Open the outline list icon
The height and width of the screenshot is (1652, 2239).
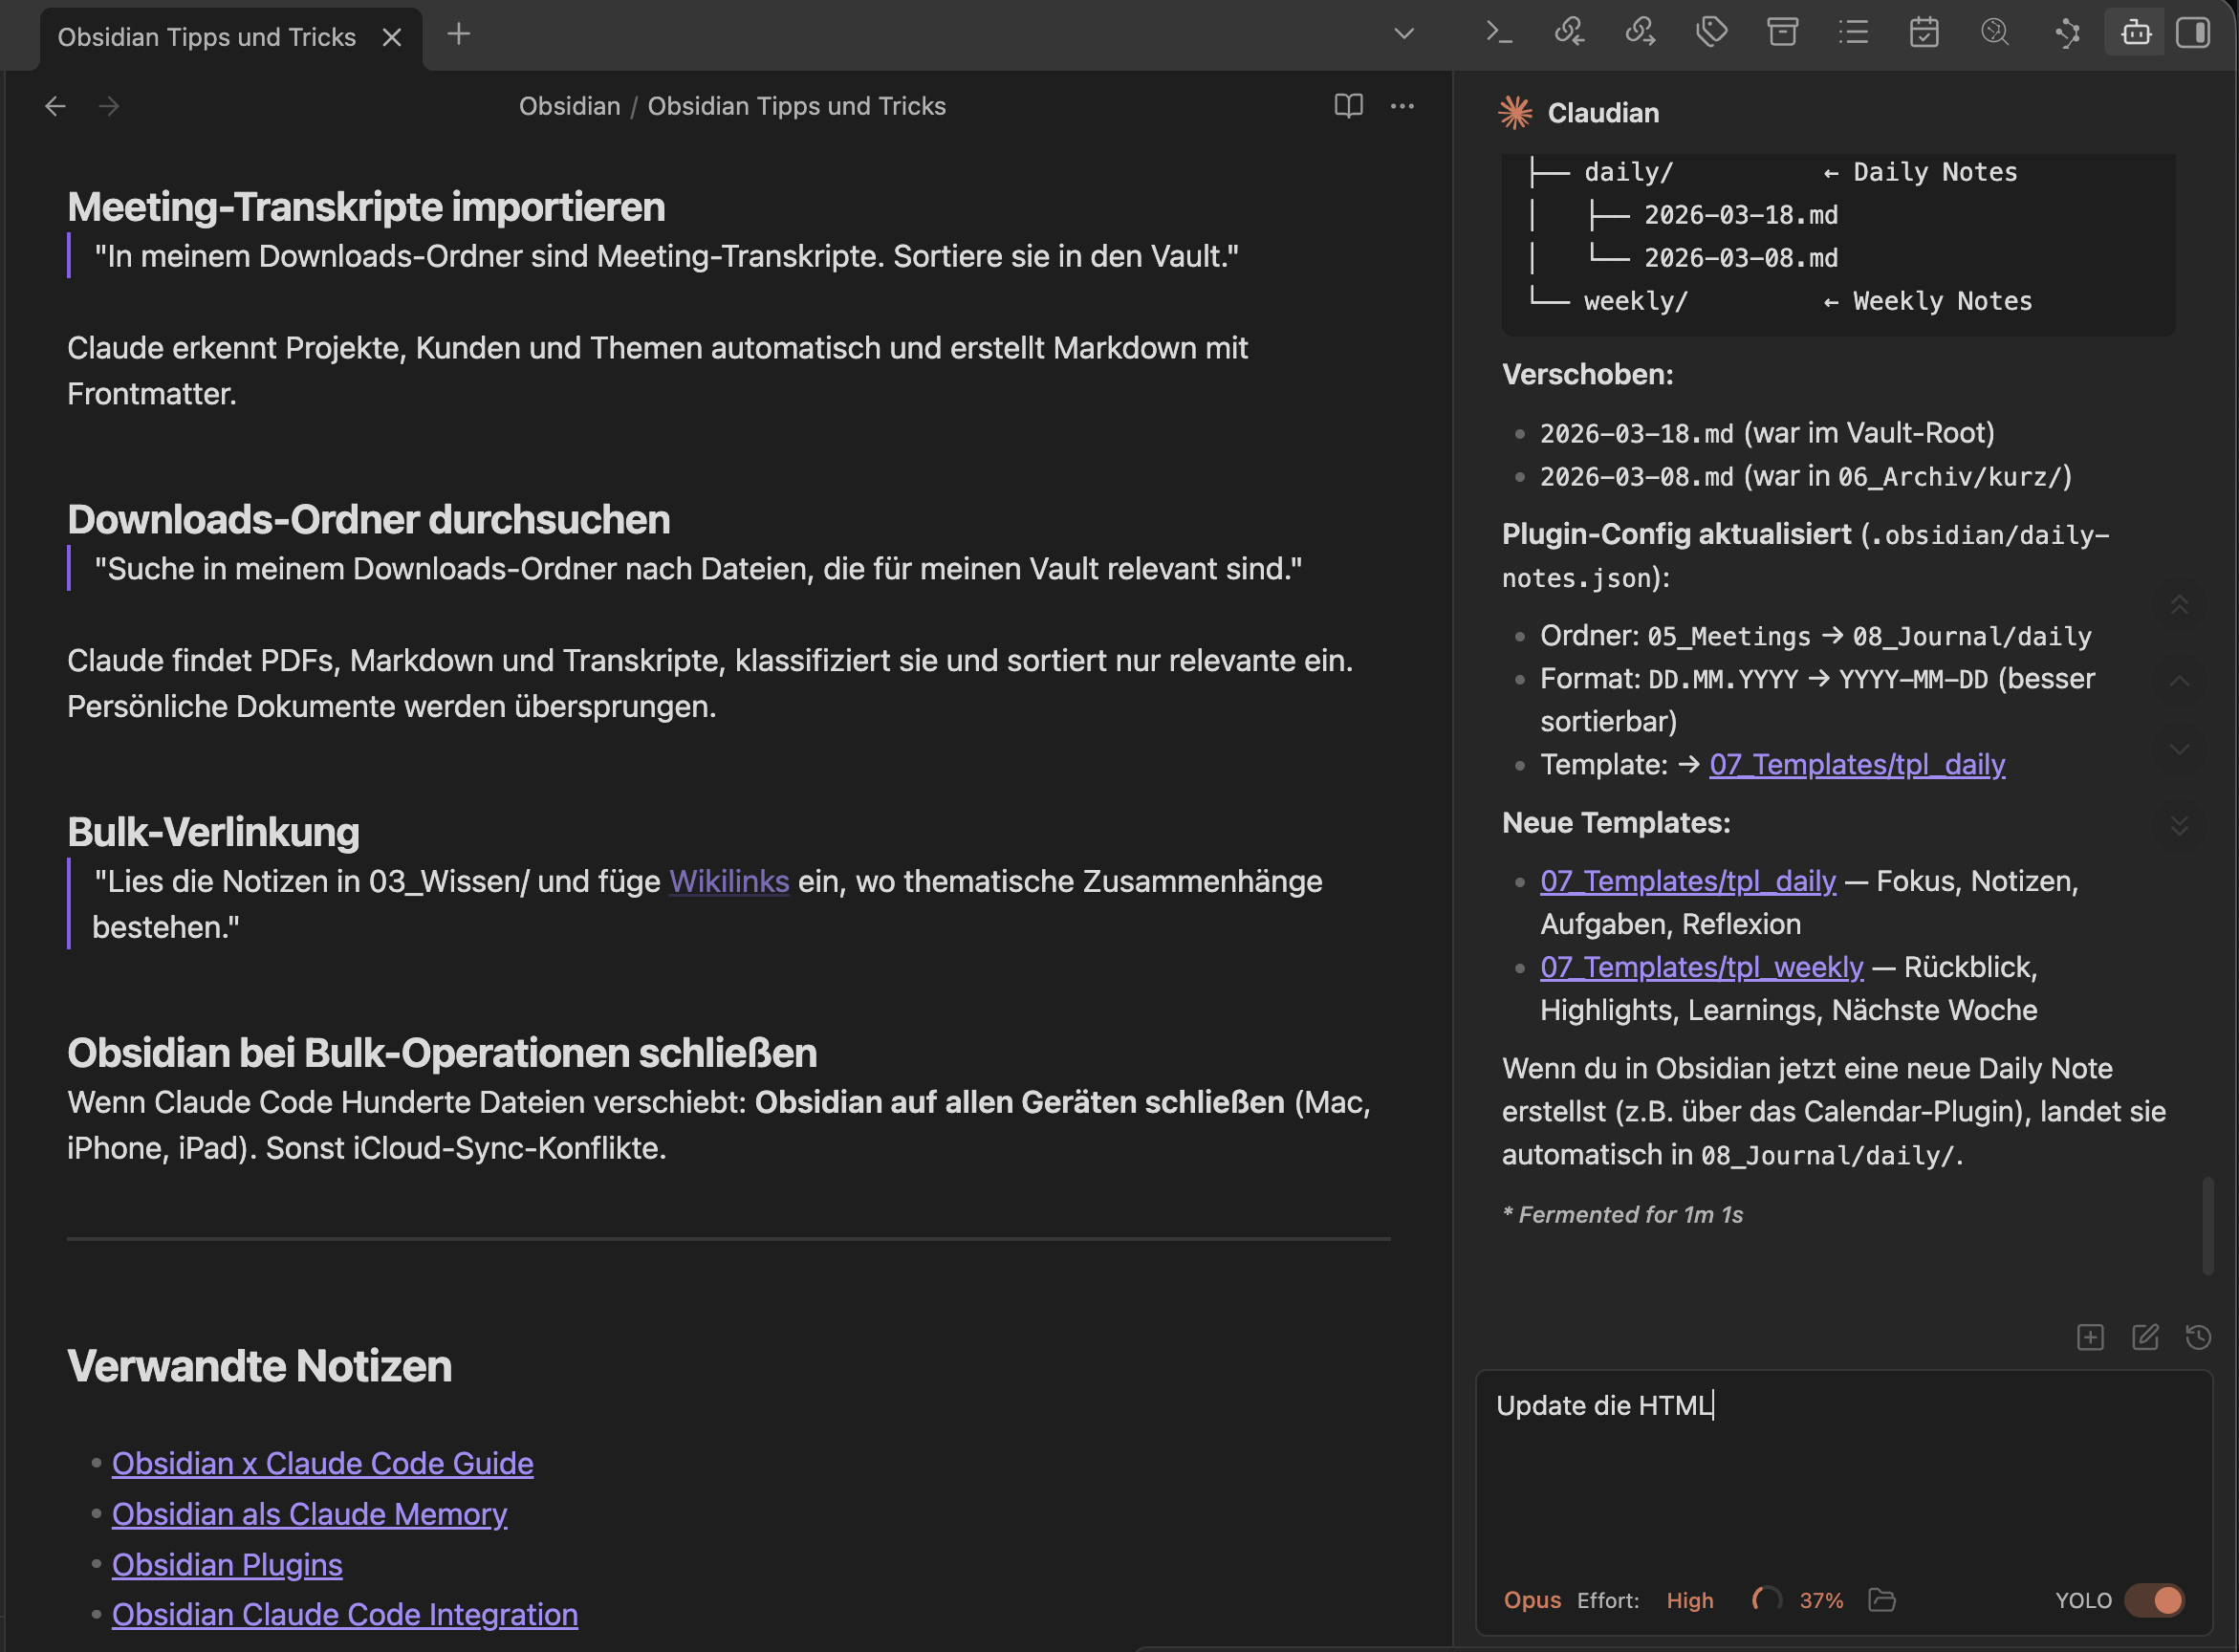point(1853,32)
